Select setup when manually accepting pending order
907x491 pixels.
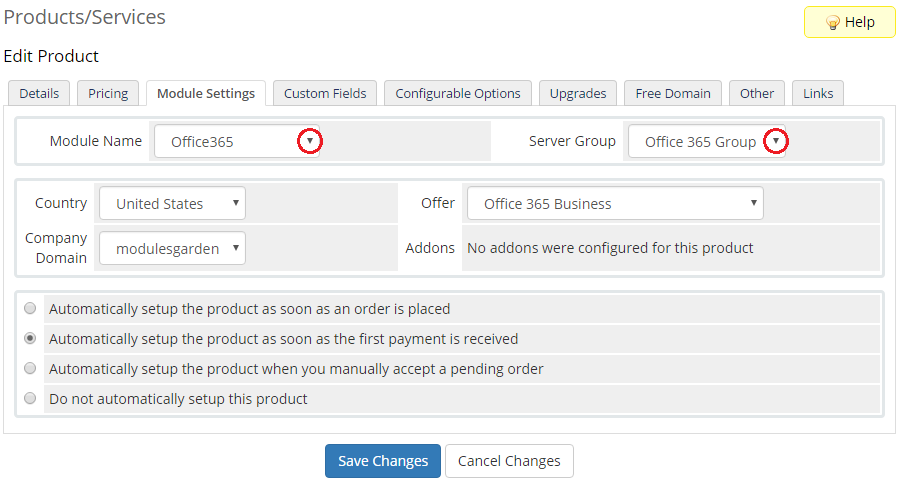click(30, 368)
